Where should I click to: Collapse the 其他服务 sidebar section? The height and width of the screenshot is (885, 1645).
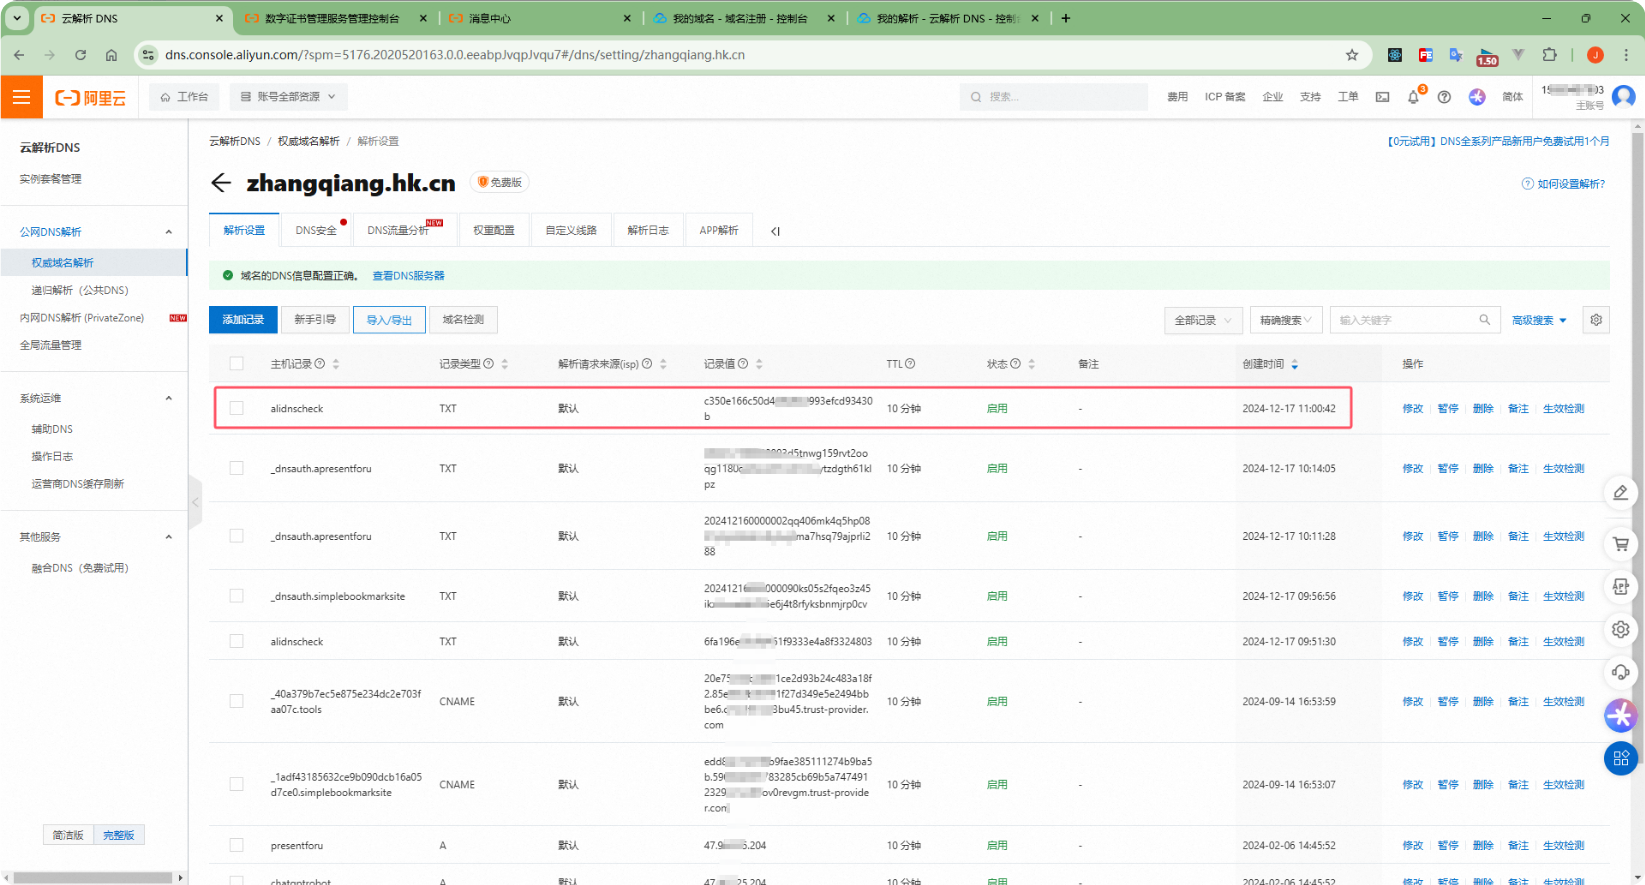click(168, 537)
